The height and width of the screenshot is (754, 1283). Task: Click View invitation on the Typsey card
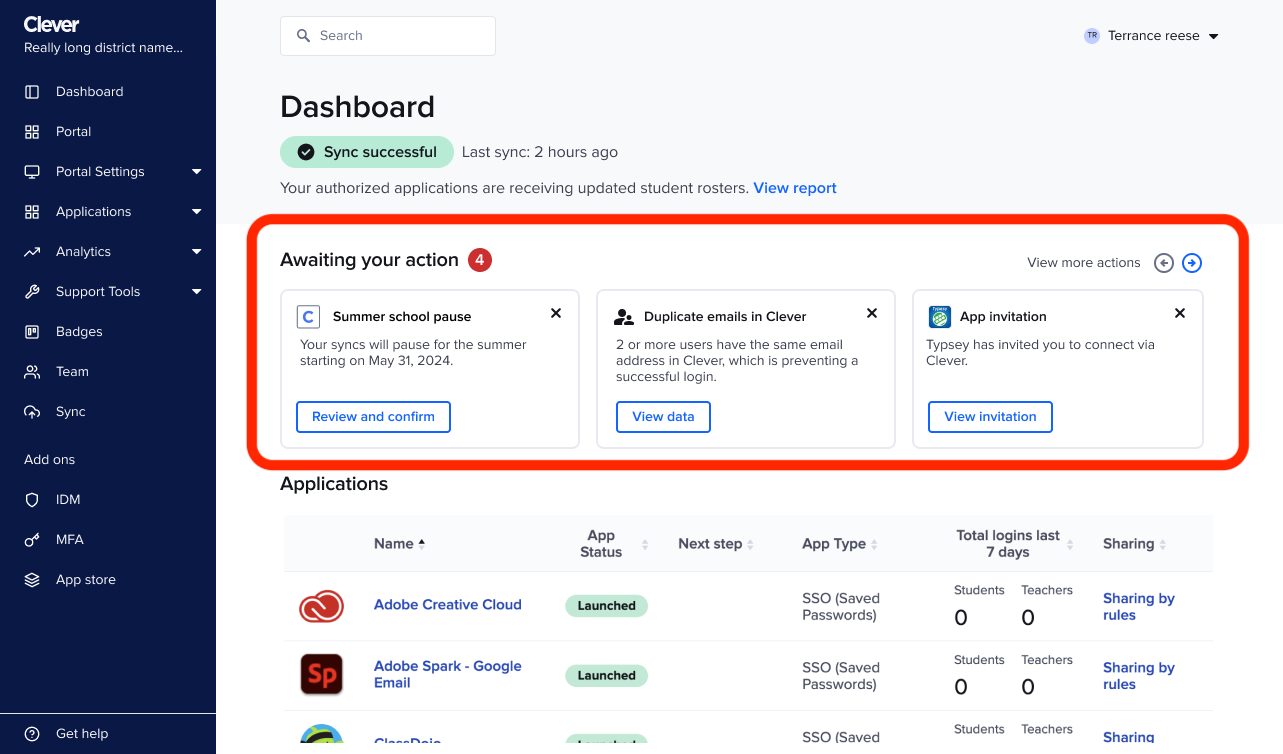click(x=990, y=416)
